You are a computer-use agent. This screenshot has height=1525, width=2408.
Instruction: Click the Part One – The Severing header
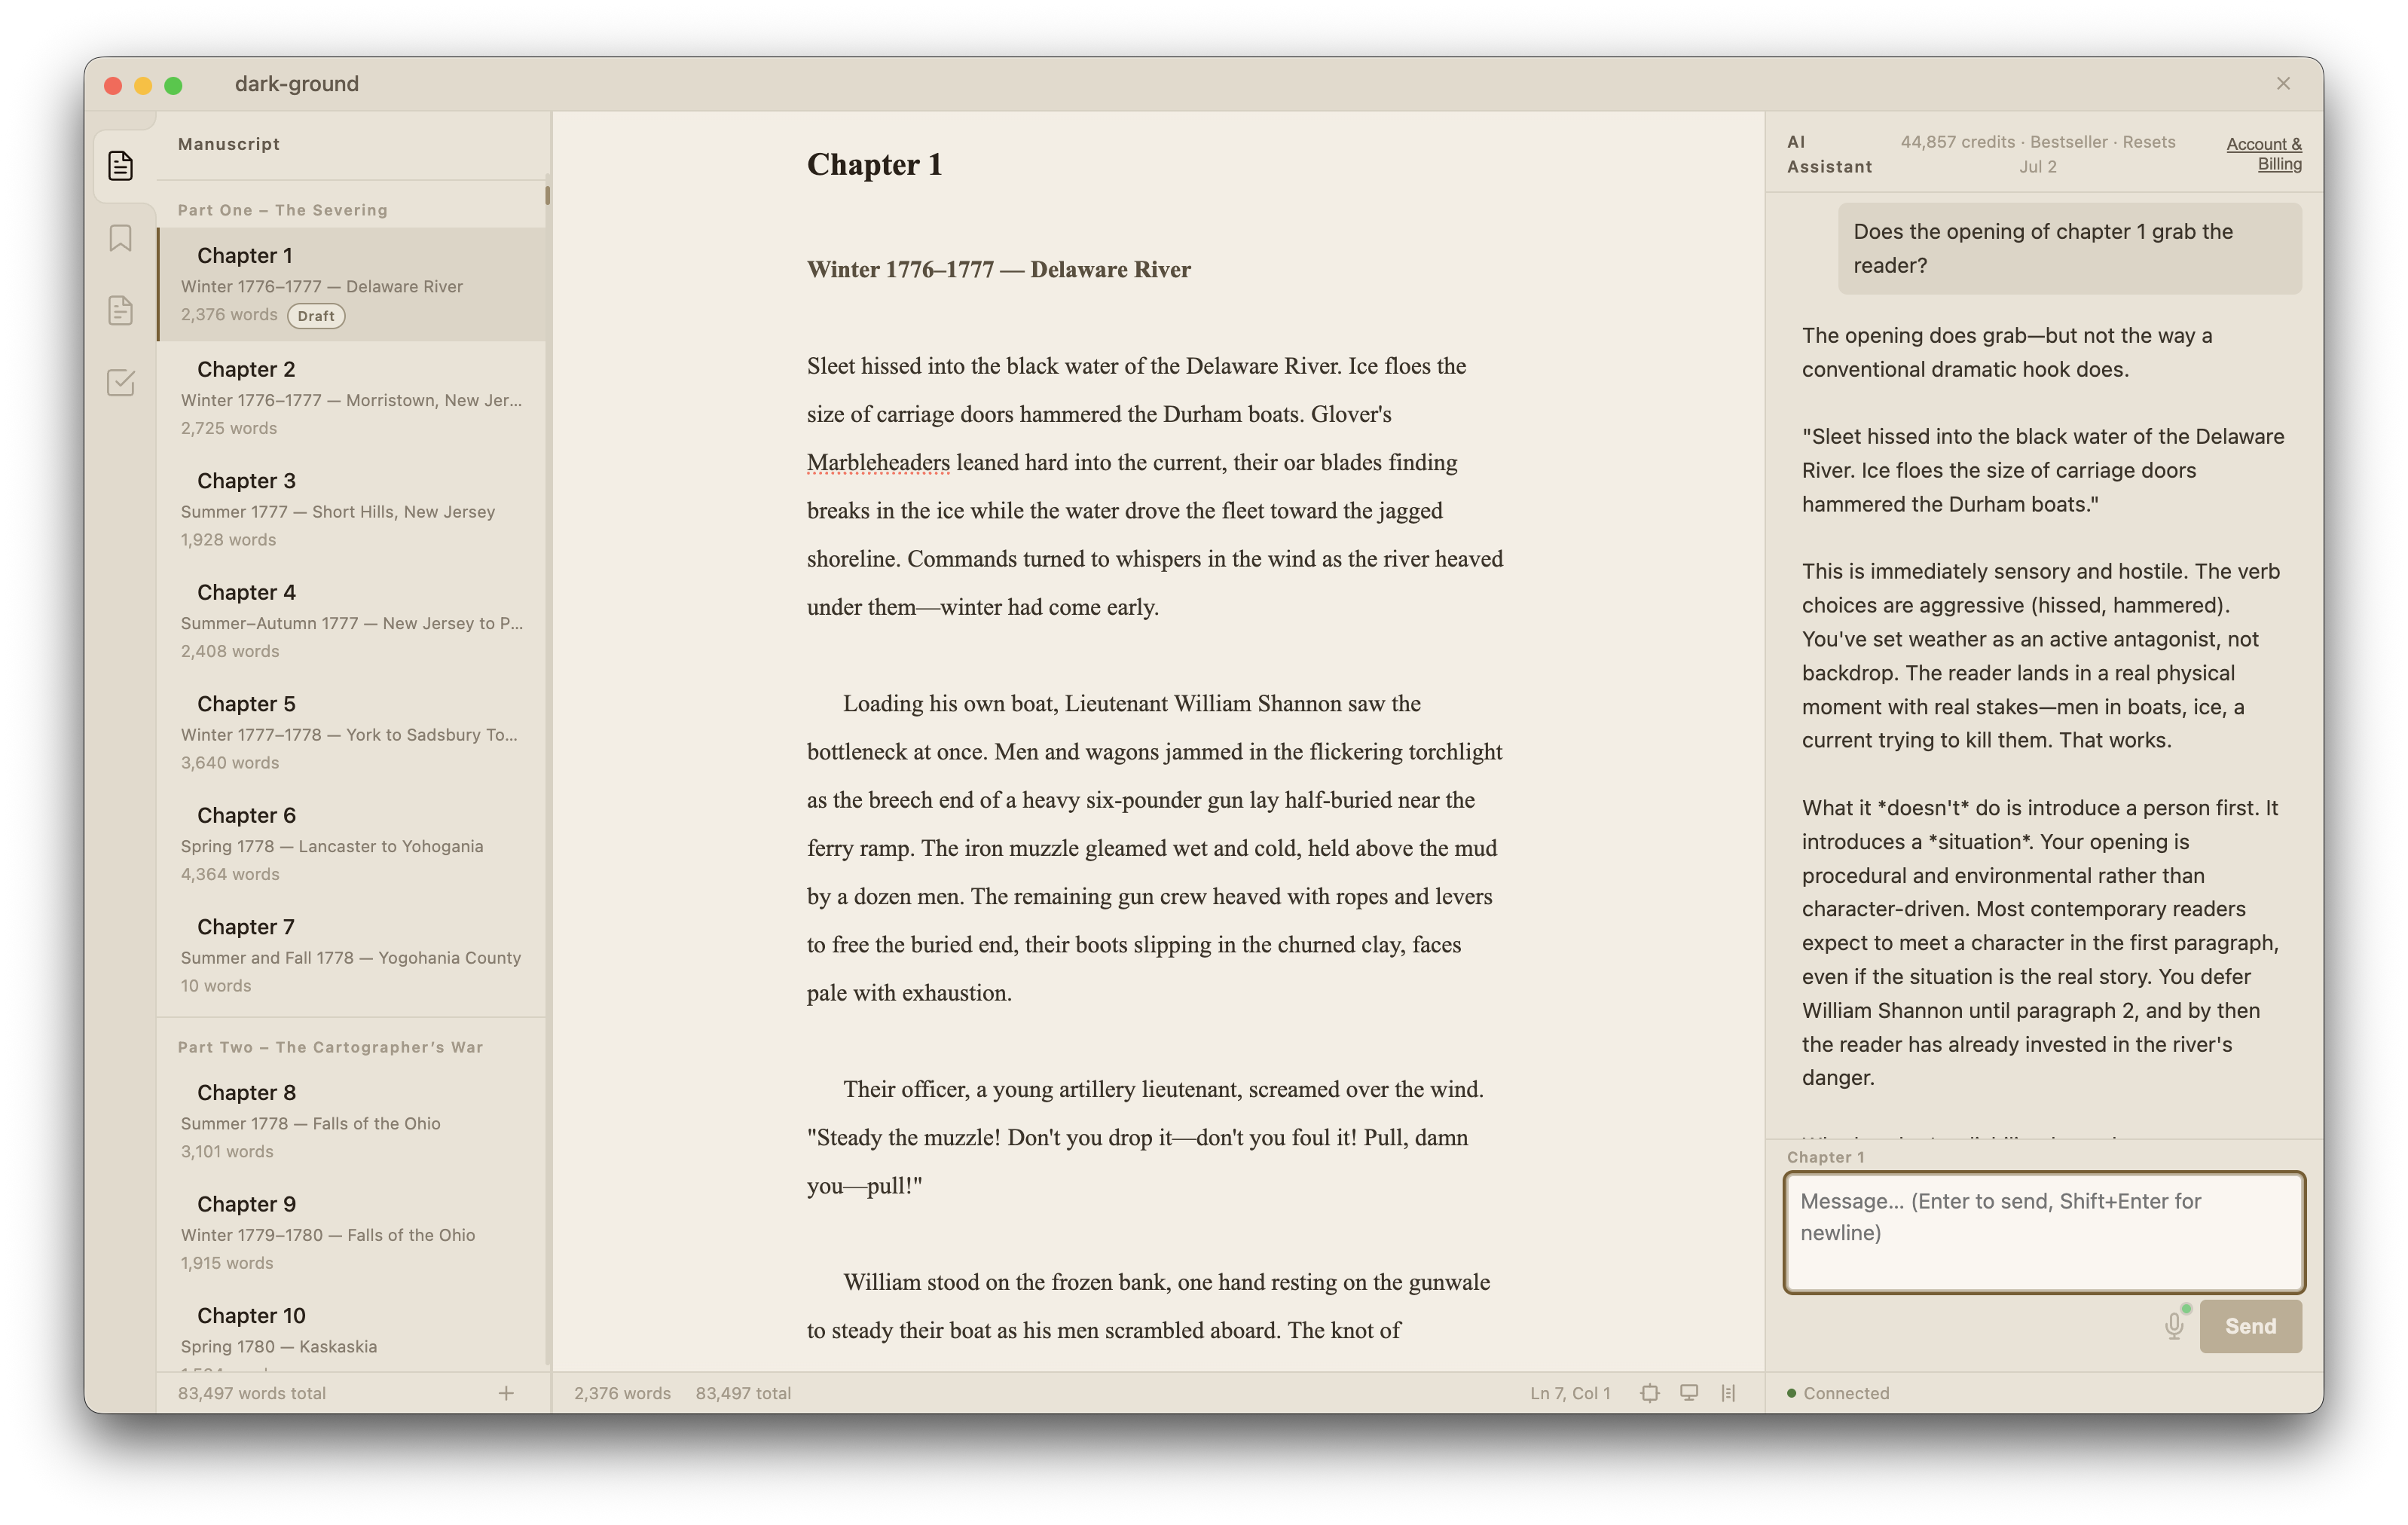coord(283,210)
